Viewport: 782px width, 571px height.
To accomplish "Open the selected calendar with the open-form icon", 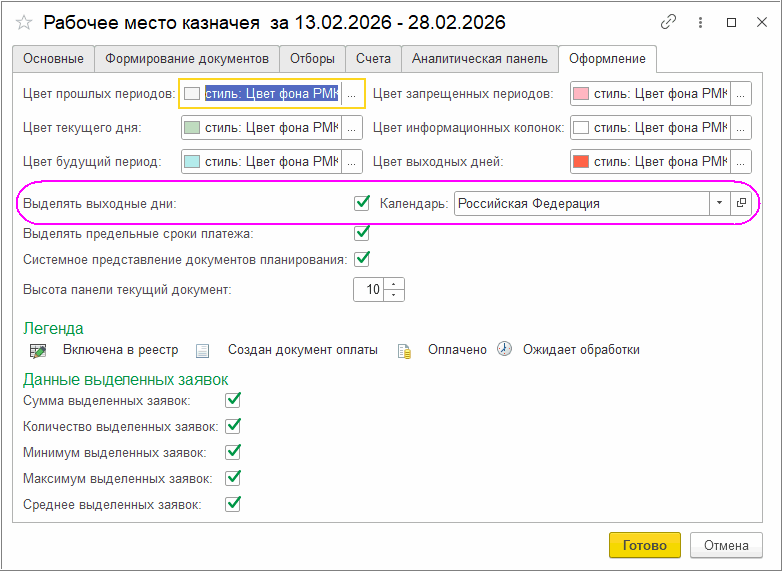I will [x=741, y=203].
